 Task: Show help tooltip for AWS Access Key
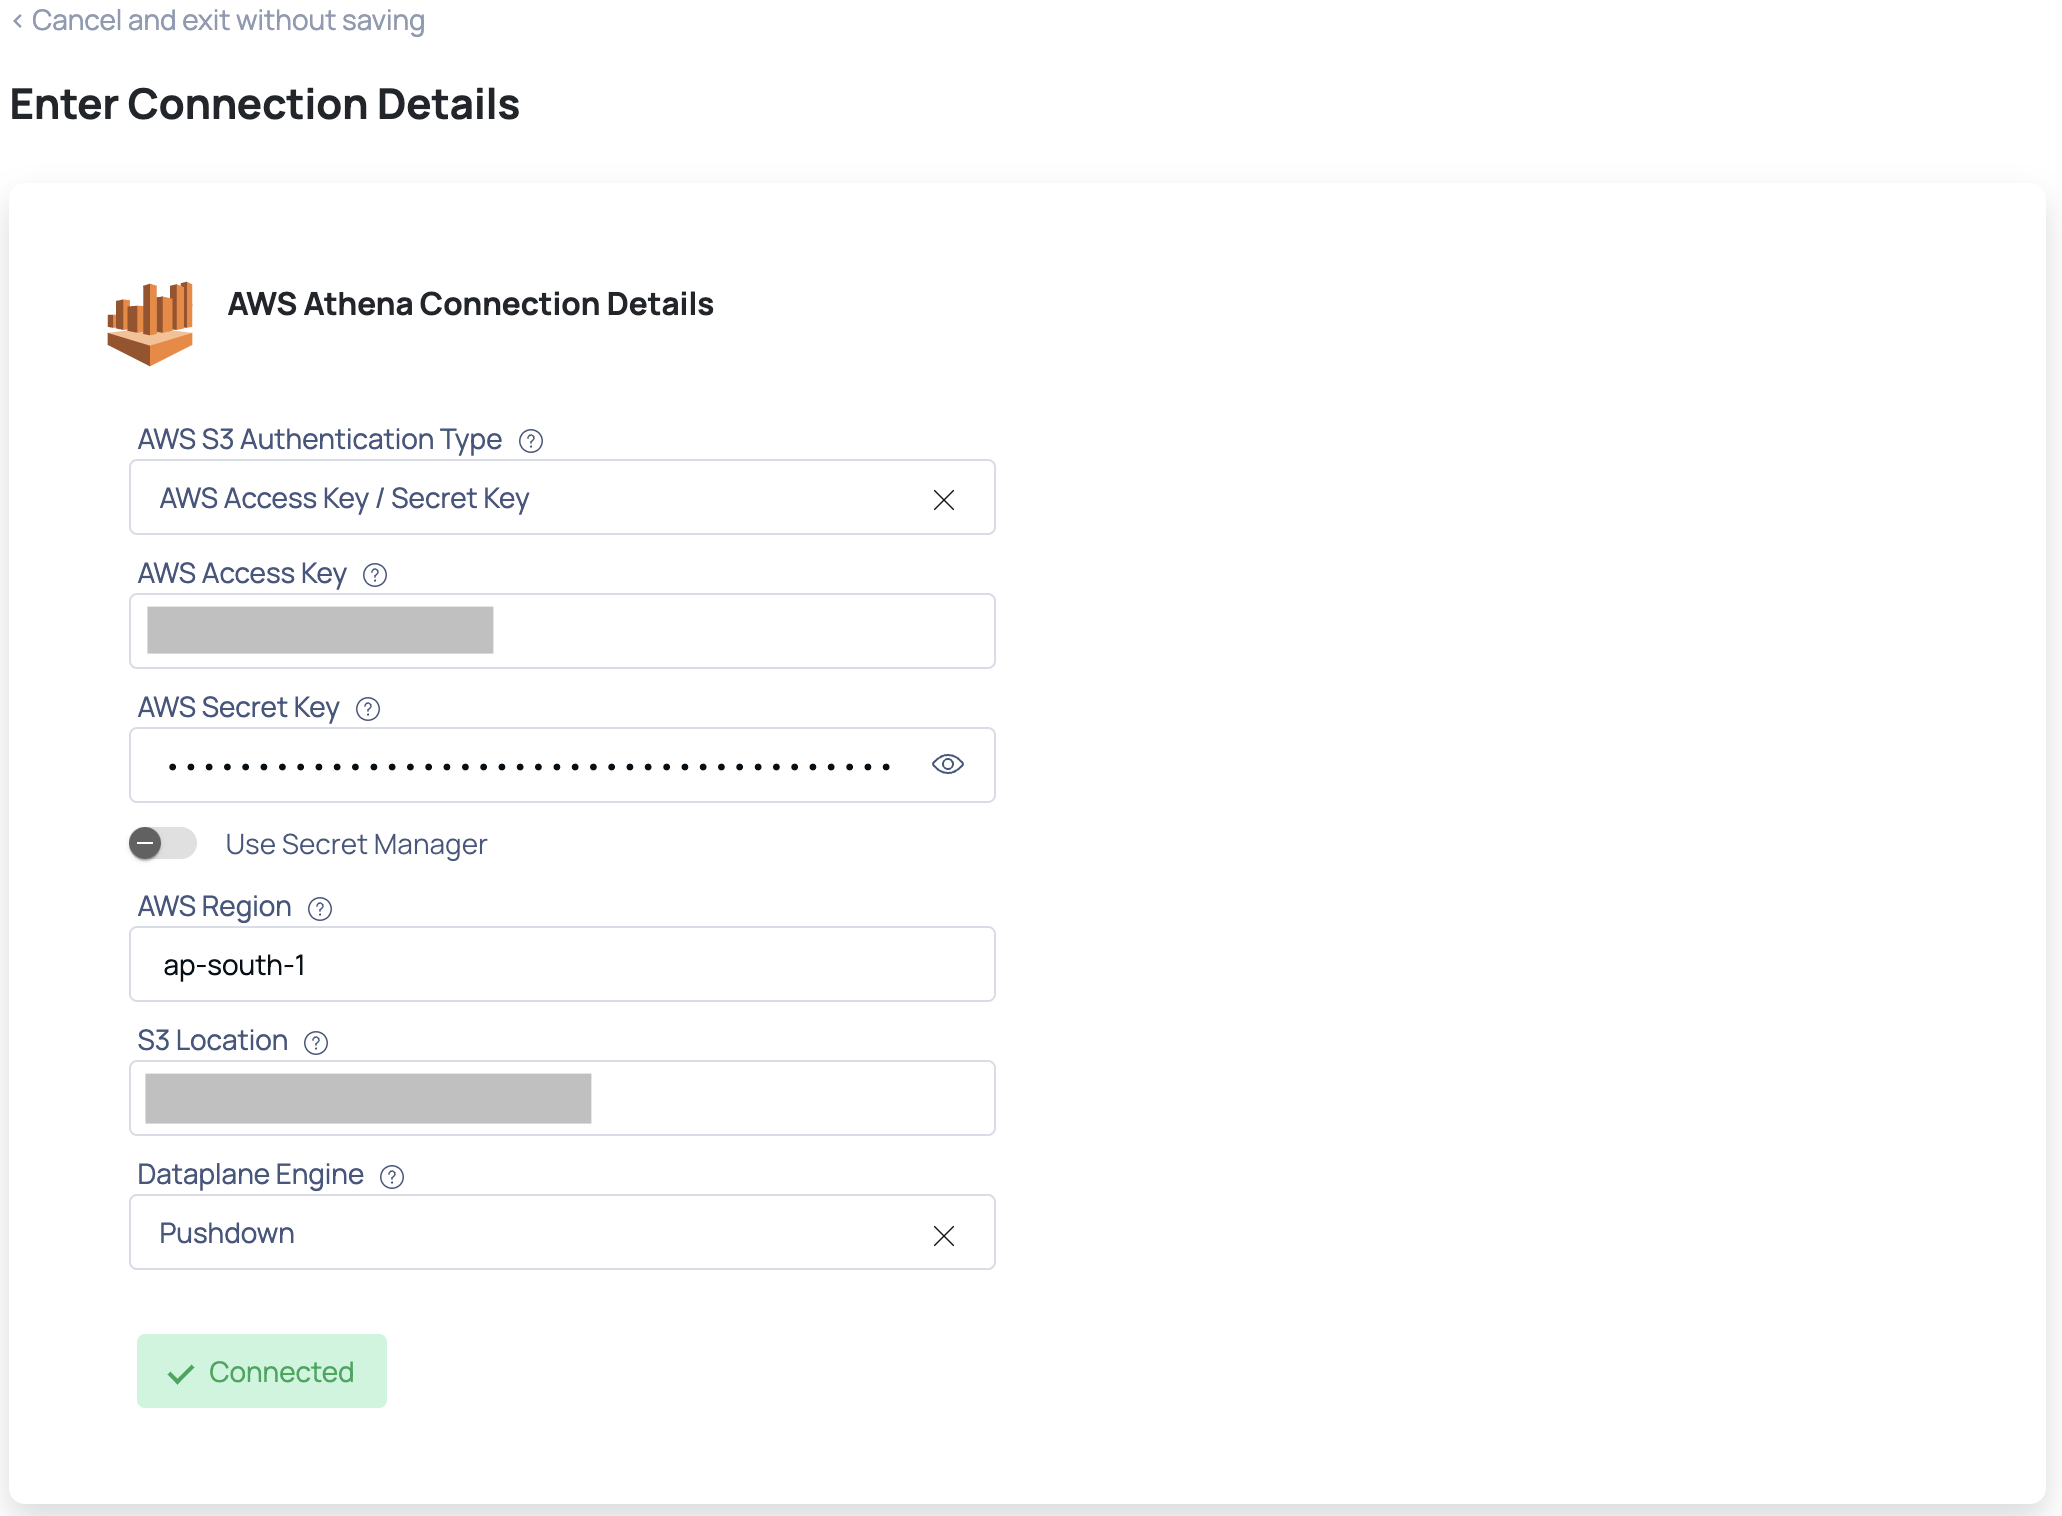tap(375, 575)
